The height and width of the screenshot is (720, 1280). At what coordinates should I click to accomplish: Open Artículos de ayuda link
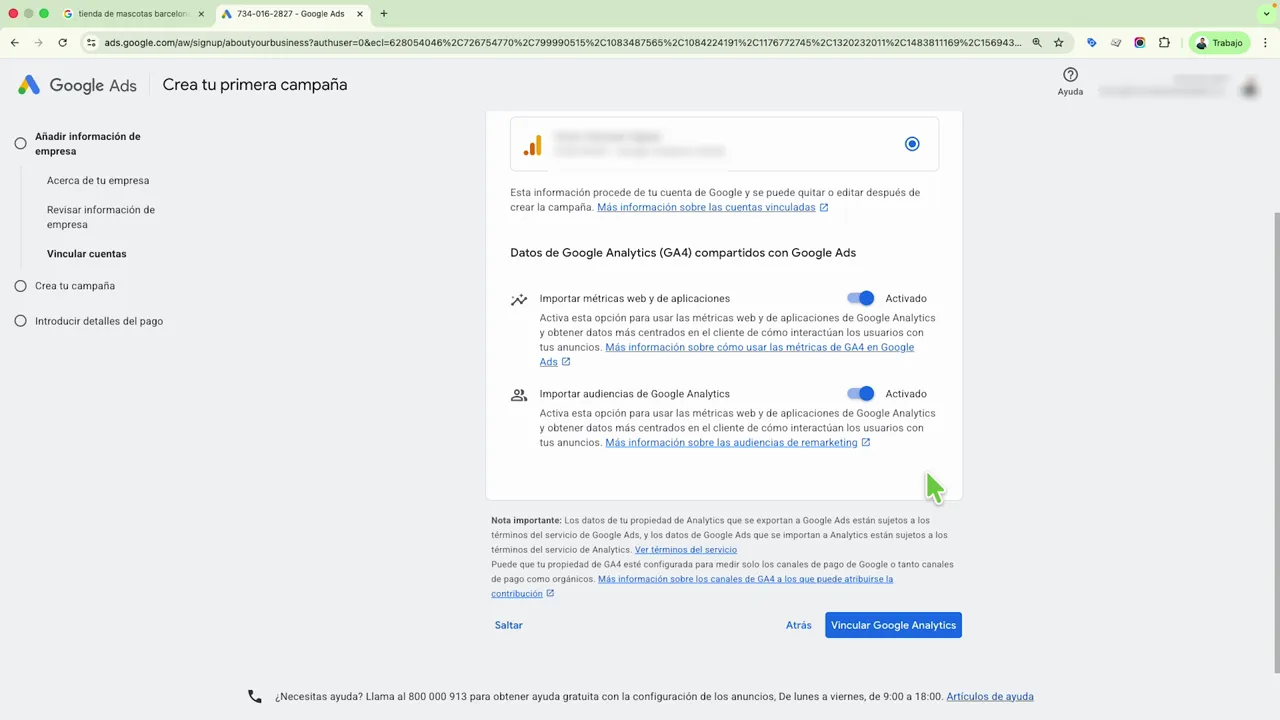990,697
